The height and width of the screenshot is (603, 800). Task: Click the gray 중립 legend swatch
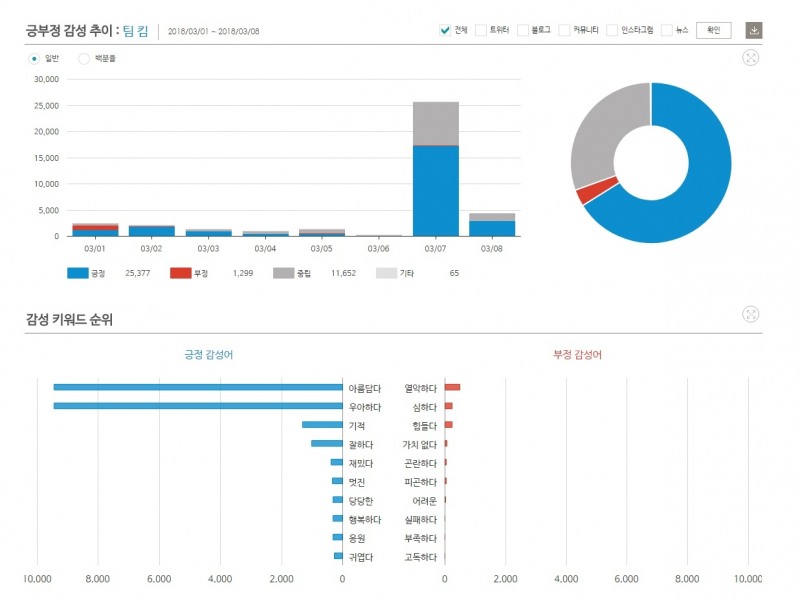coord(284,272)
